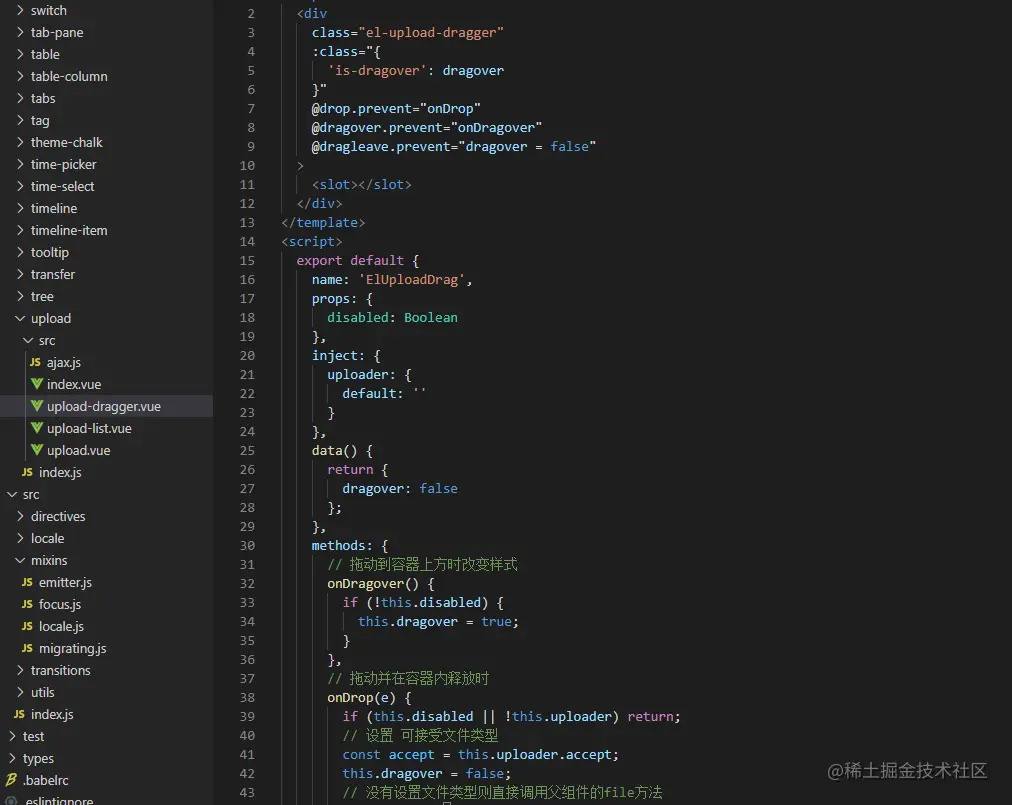The height and width of the screenshot is (805, 1012).
Task: Click the JS icon beside emitter.js
Action: point(27,582)
